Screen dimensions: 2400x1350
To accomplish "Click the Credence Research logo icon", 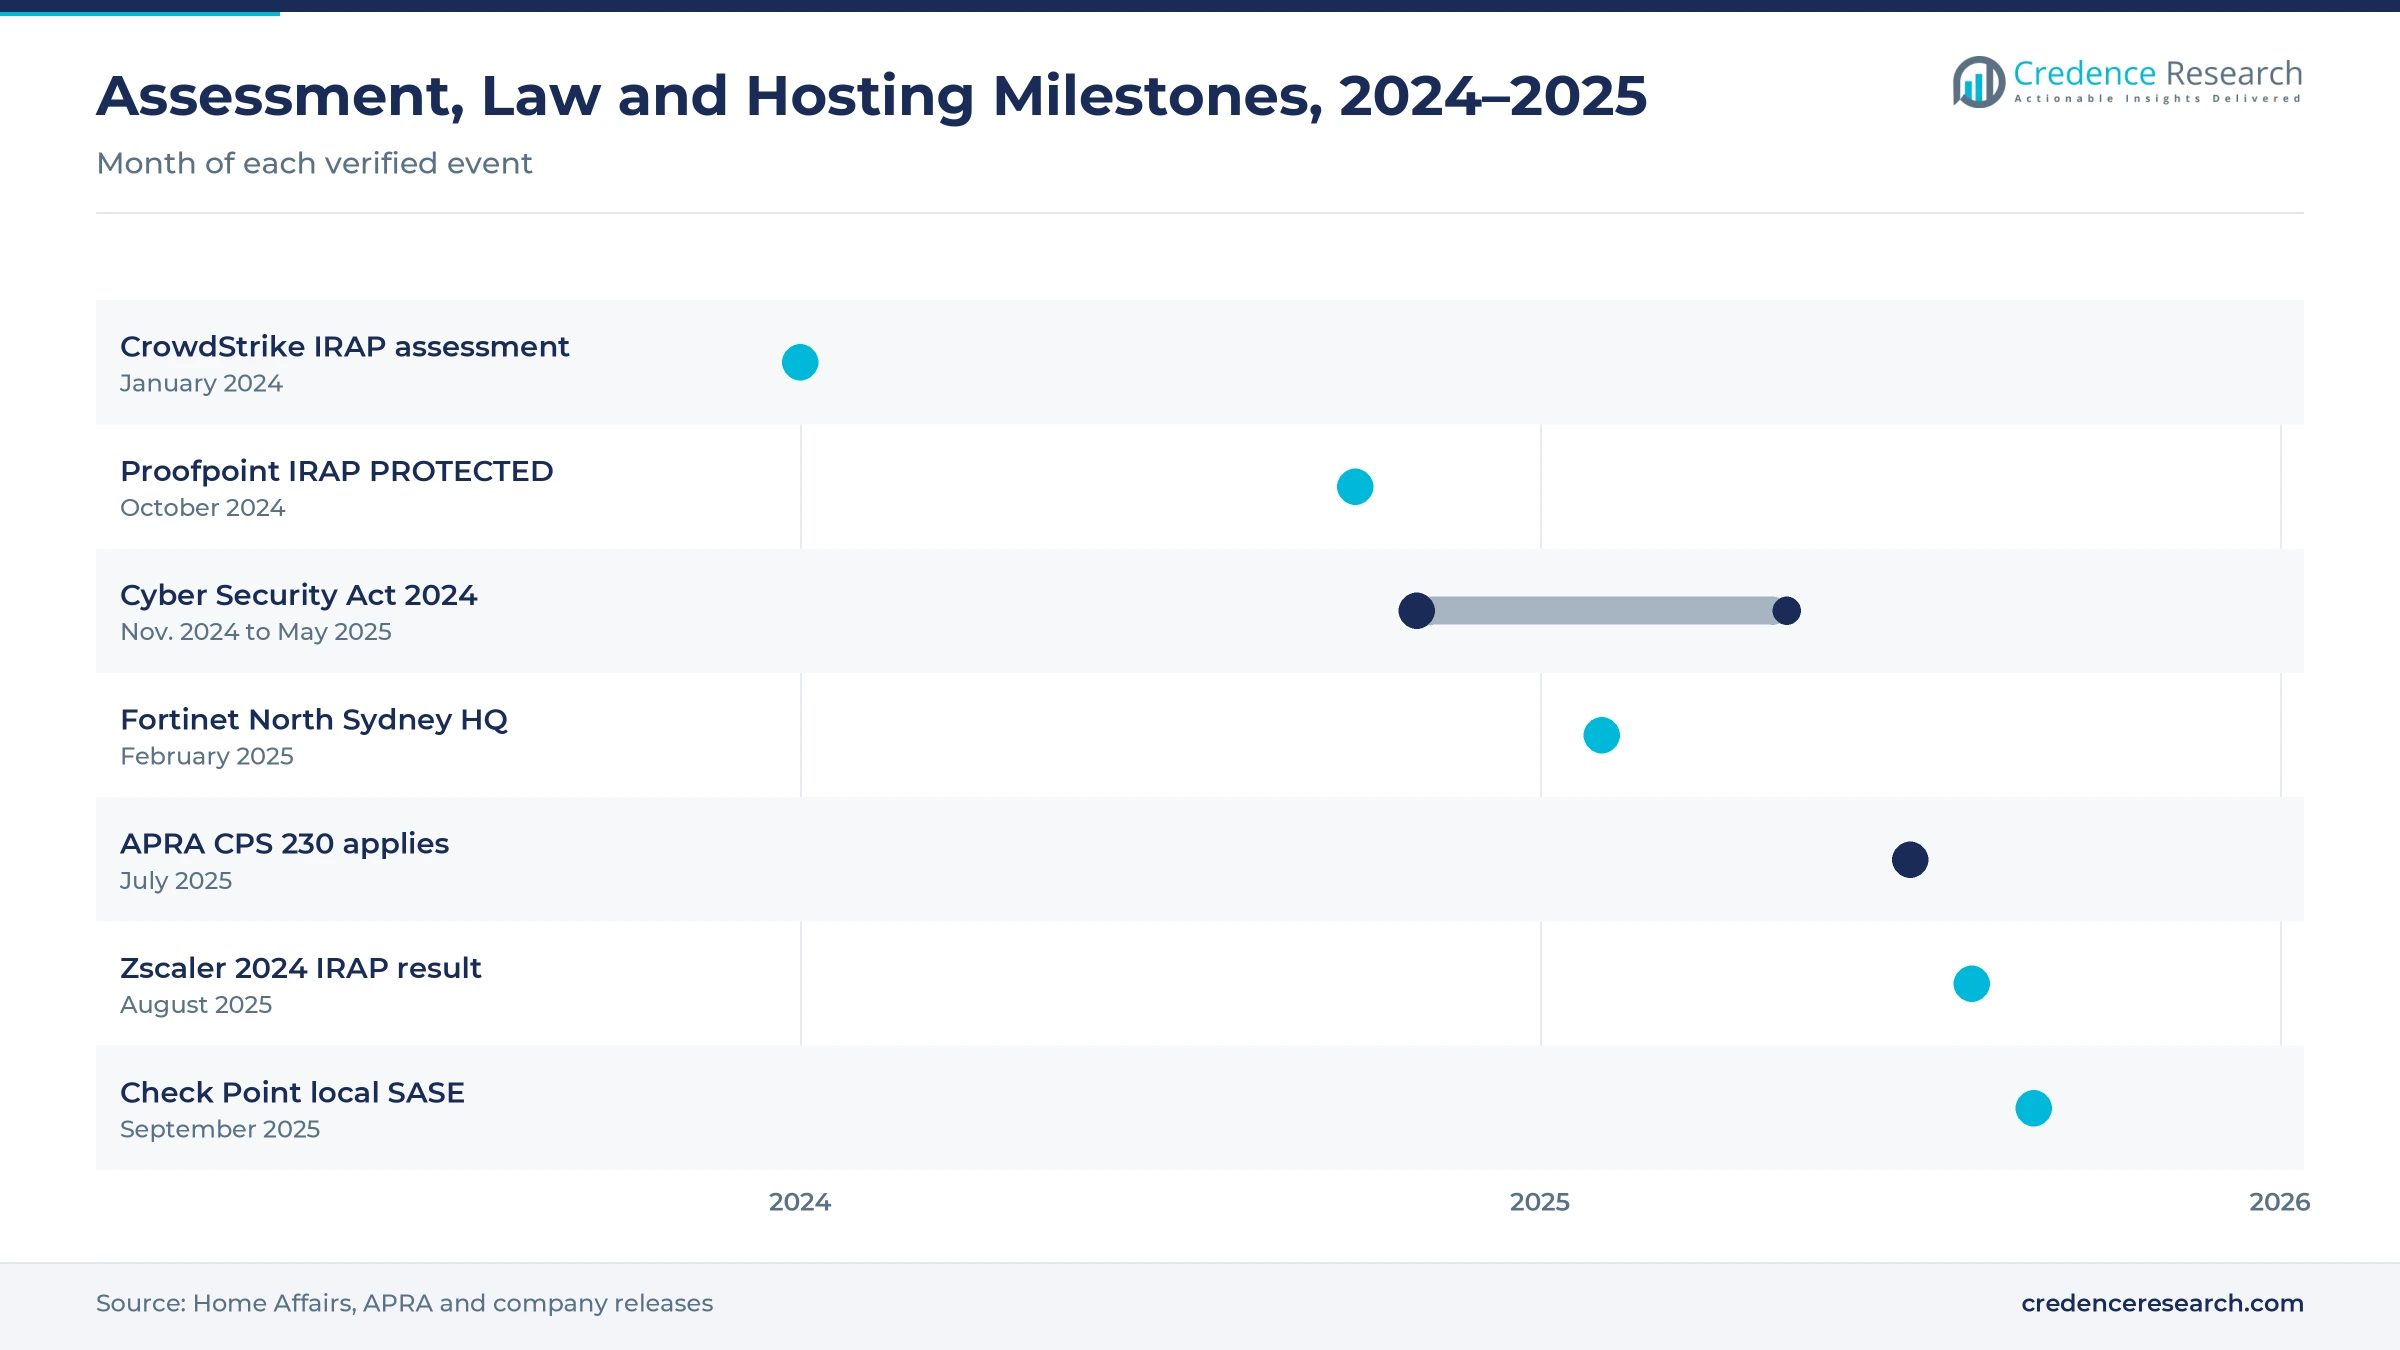I will [1978, 82].
